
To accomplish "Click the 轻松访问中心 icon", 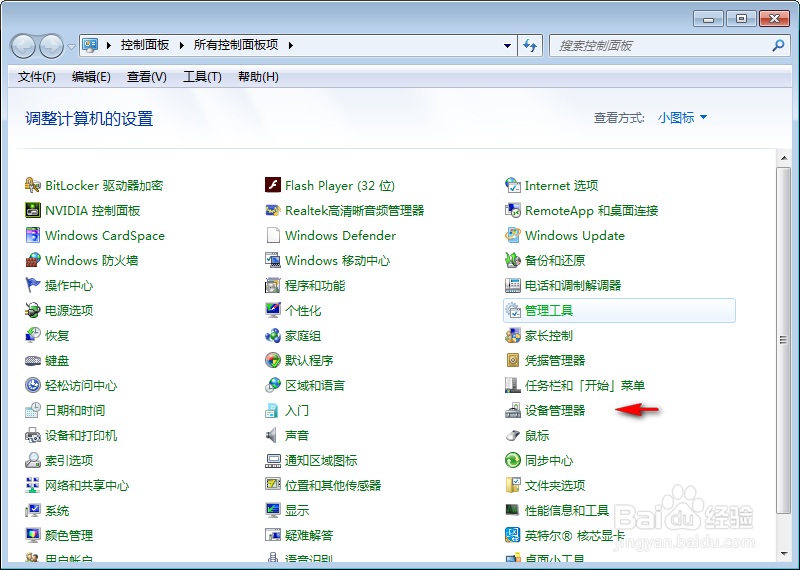I will (33, 385).
